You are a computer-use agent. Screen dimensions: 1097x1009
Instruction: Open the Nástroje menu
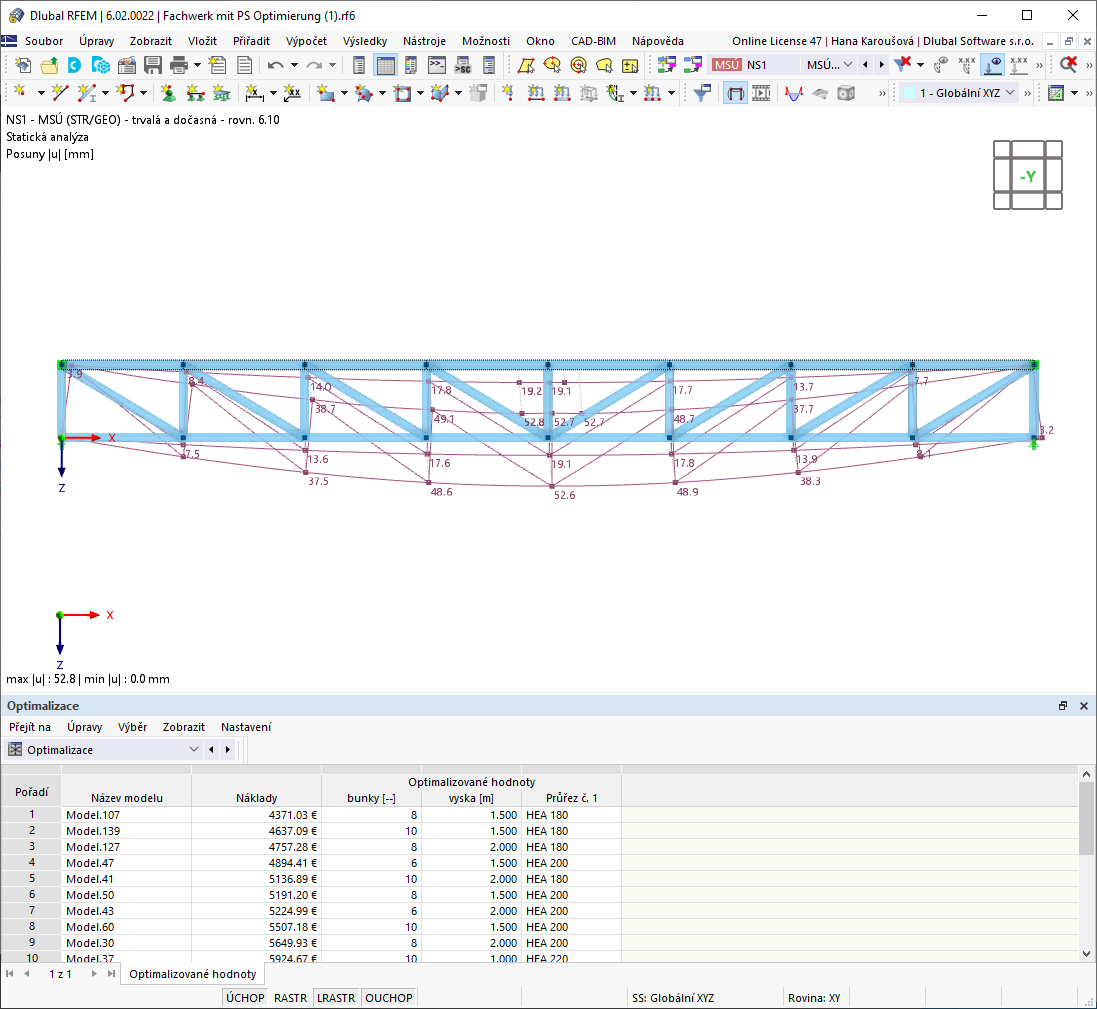click(424, 41)
